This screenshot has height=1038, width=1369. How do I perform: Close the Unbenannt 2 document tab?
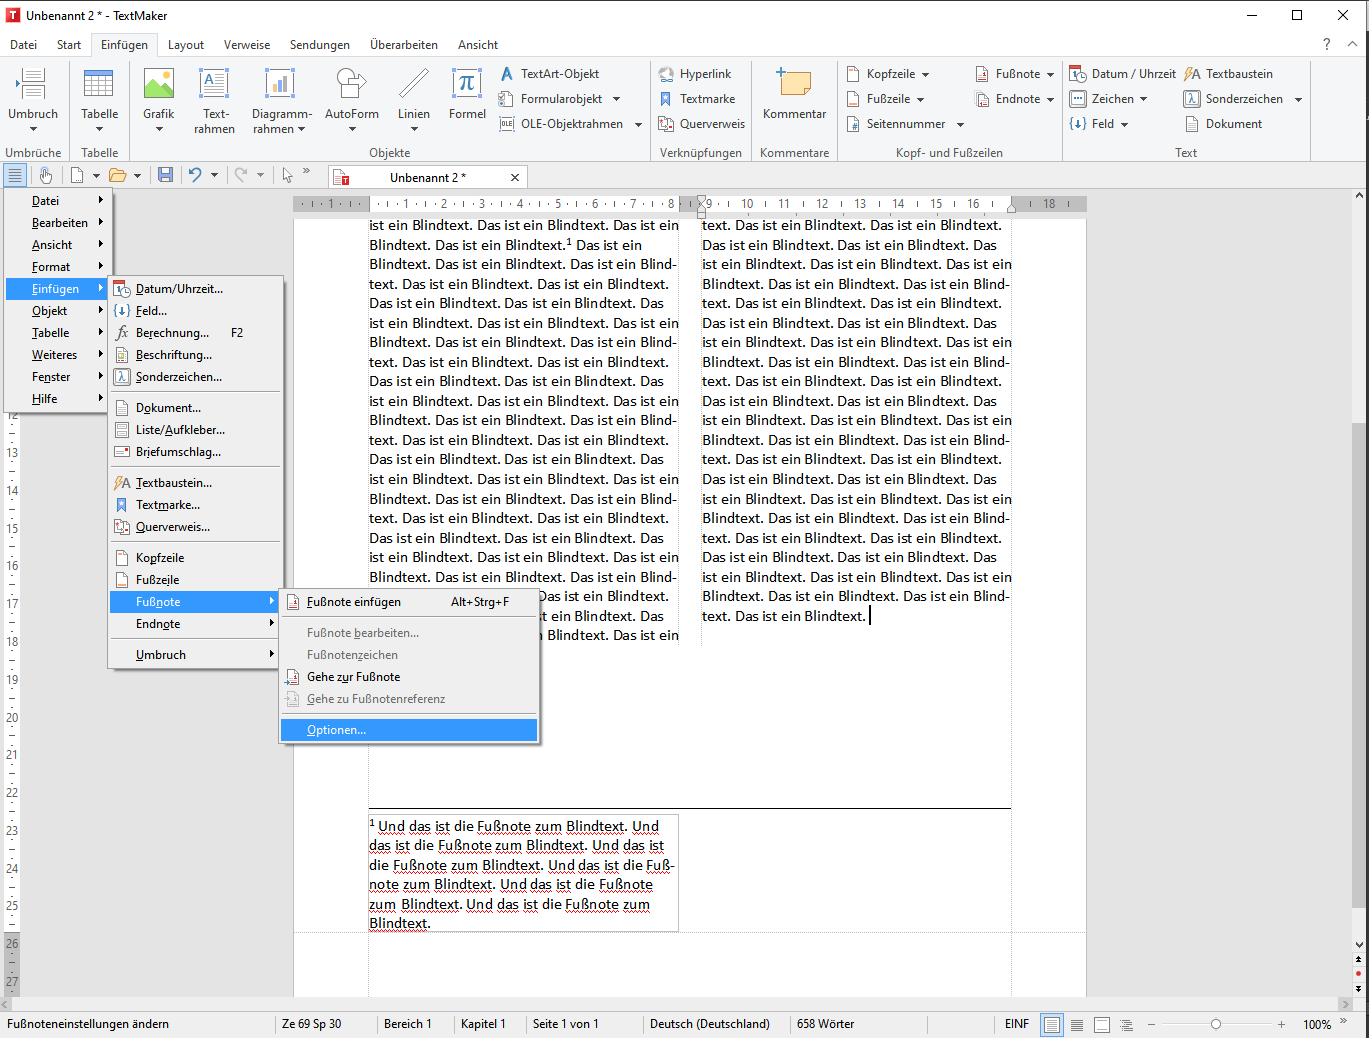tap(515, 177)
